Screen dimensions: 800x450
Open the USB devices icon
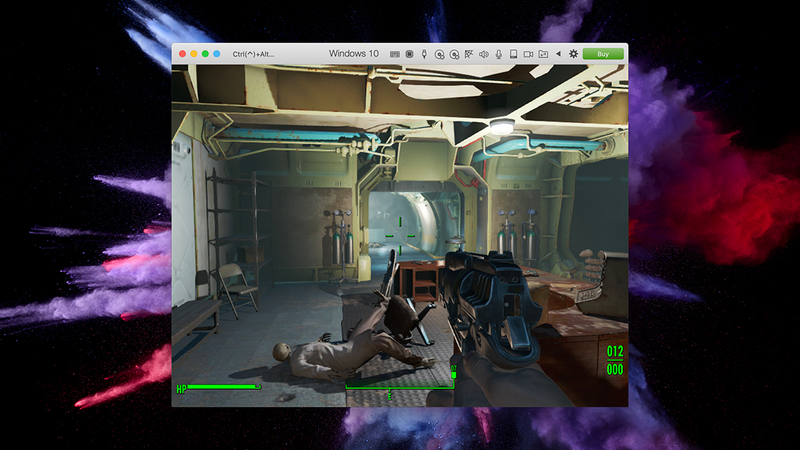point(424,54)
